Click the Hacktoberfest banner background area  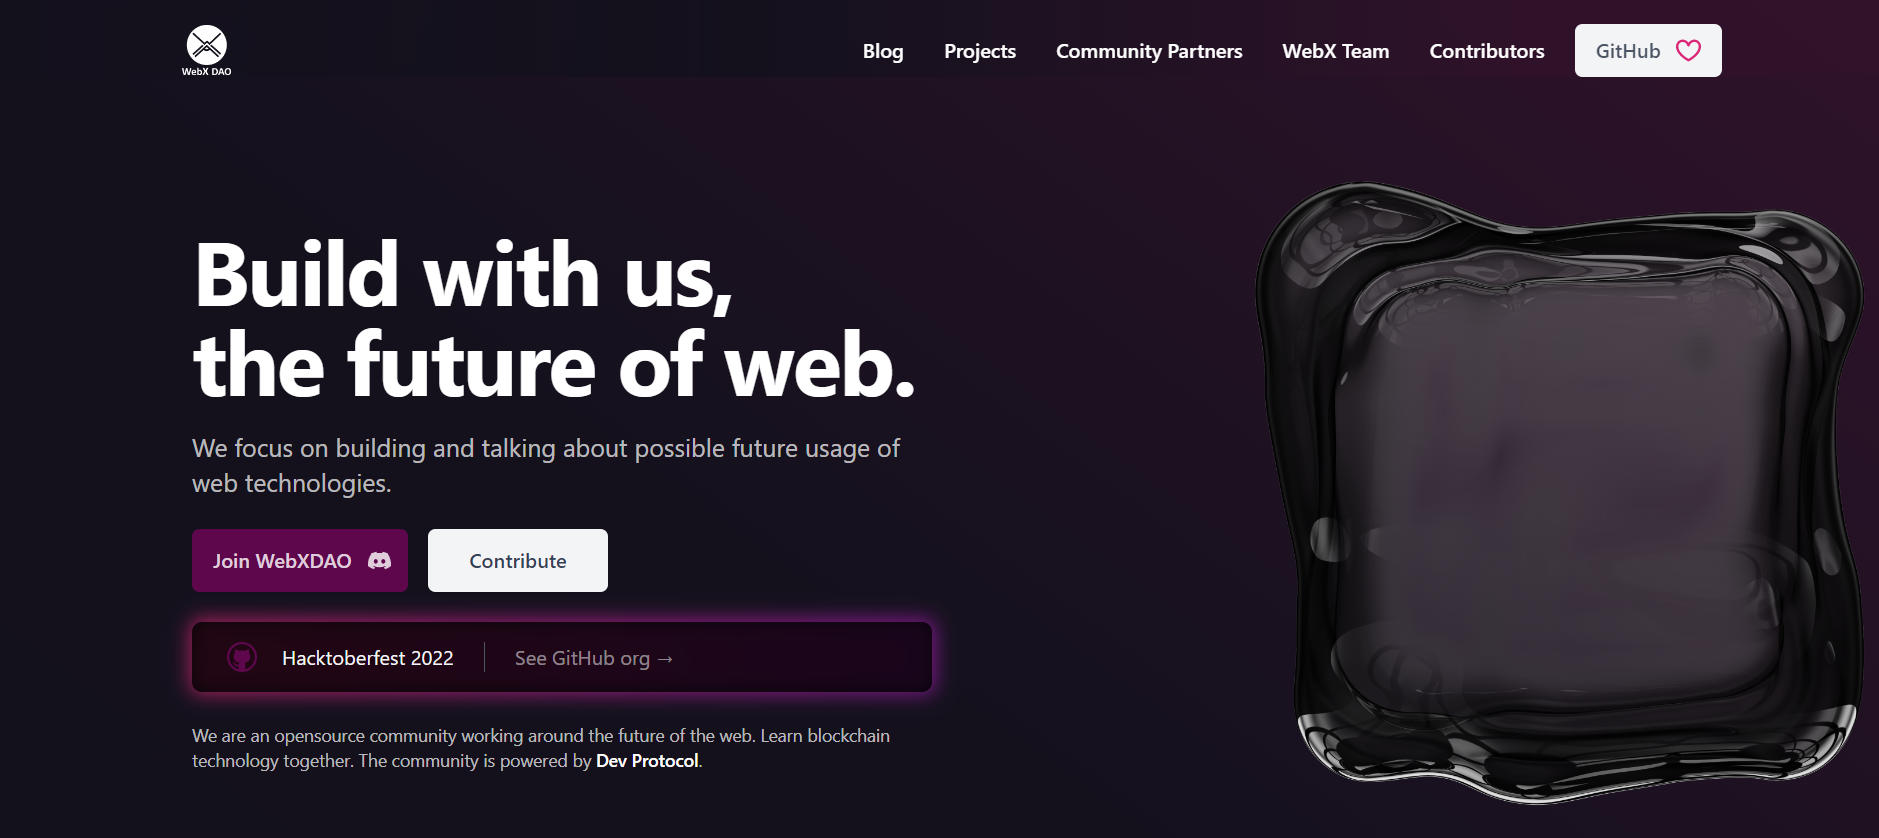click(x=800, y=657)
